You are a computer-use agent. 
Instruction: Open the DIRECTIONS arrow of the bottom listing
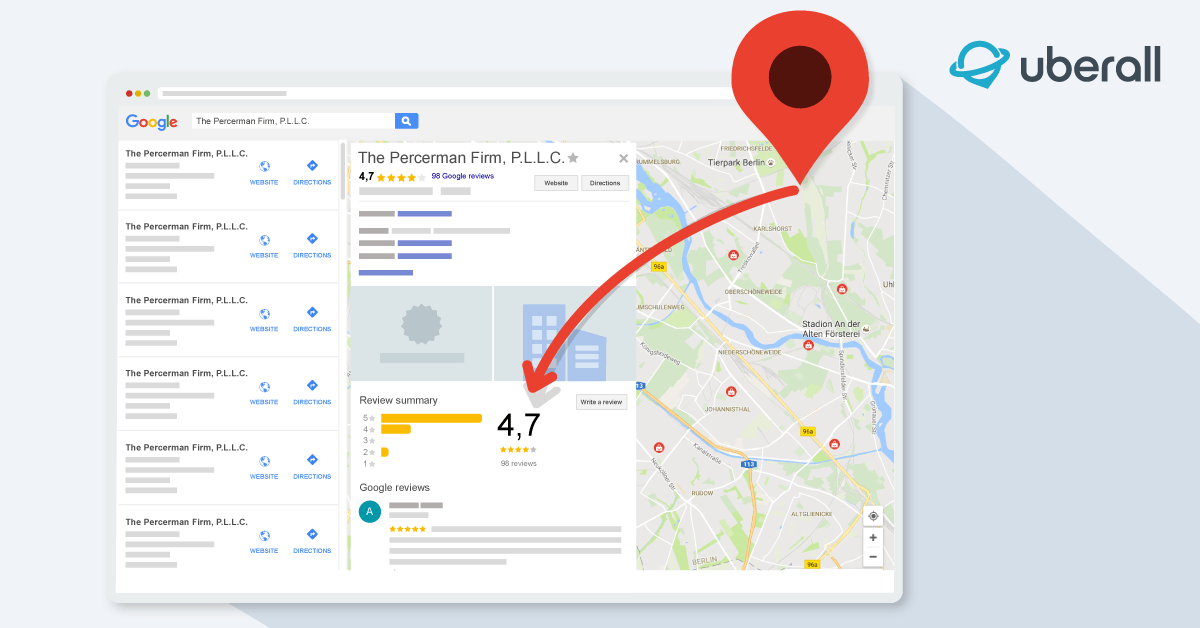pos(312,535)
